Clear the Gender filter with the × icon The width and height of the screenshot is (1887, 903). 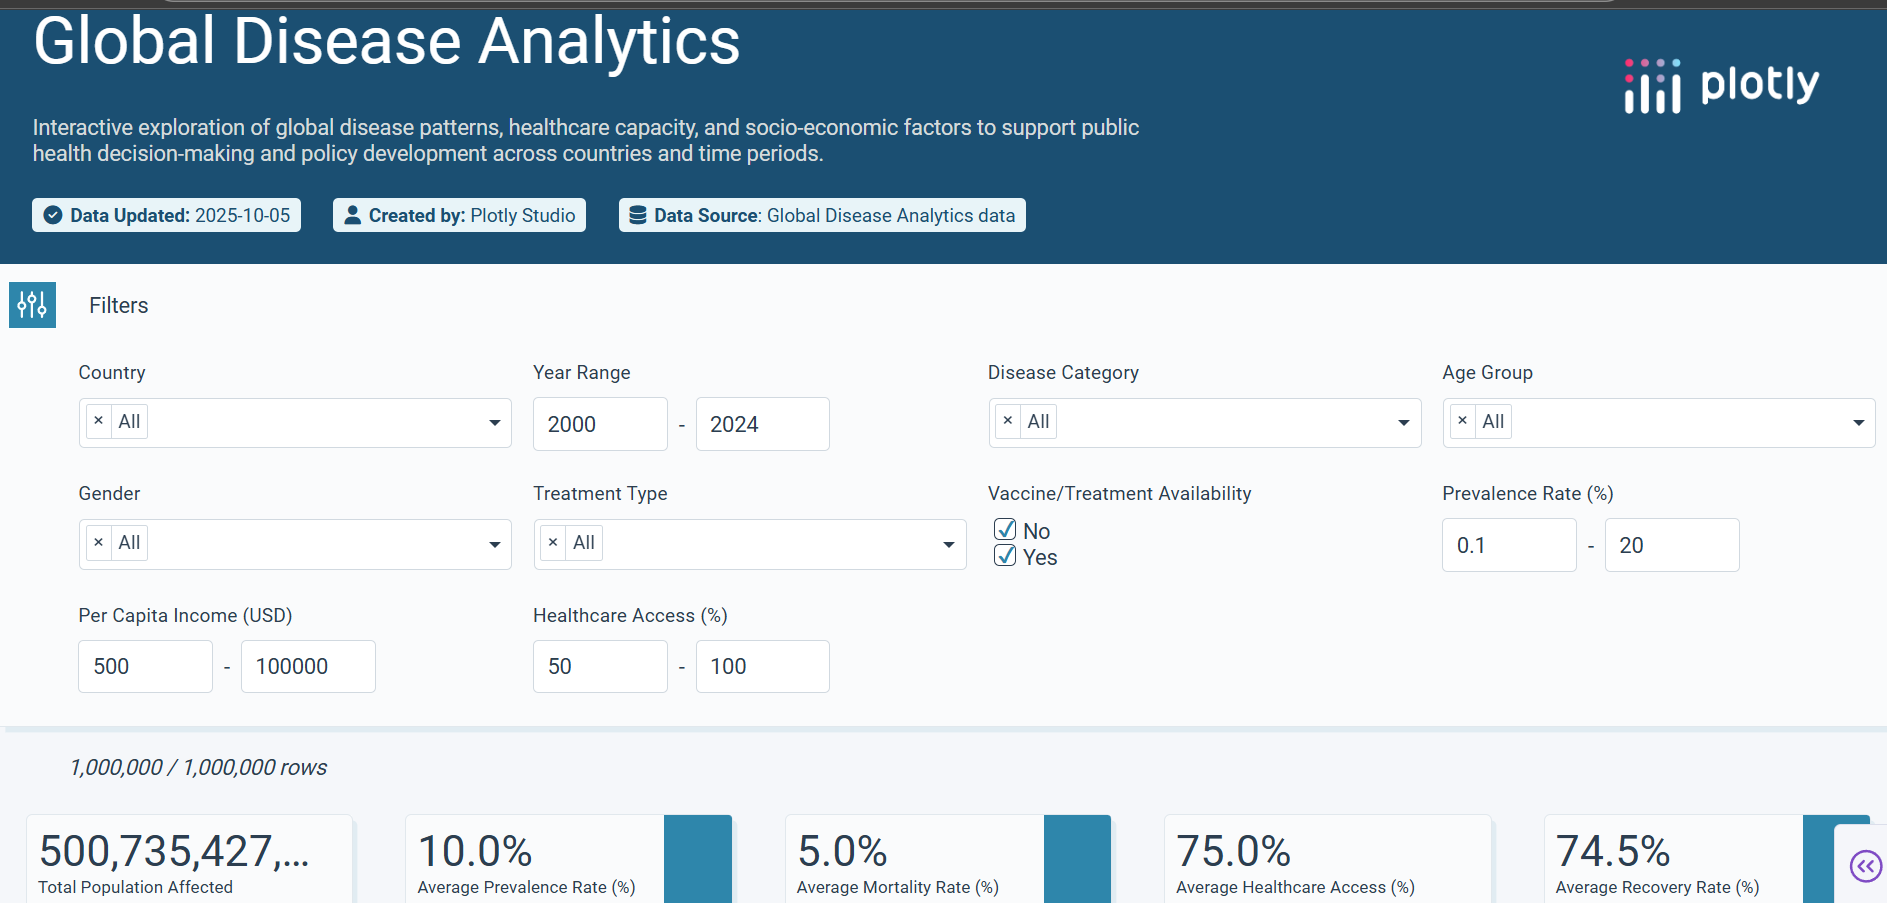tap(98, 542)
